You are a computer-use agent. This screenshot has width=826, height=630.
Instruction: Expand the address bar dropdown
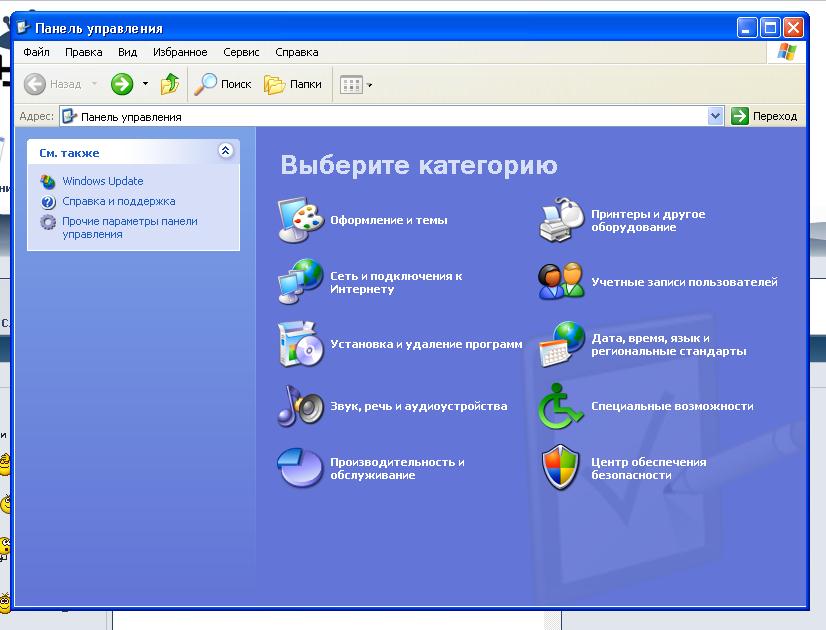coord(715,116)
